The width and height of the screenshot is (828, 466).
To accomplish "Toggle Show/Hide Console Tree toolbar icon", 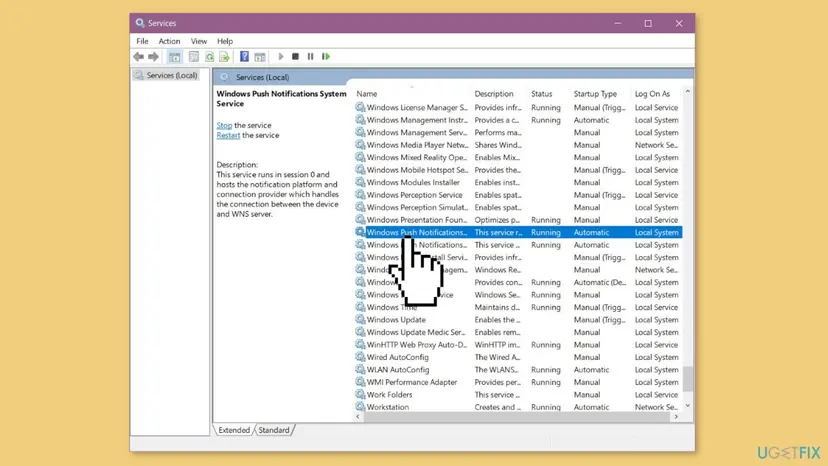I will pos(174,57).
